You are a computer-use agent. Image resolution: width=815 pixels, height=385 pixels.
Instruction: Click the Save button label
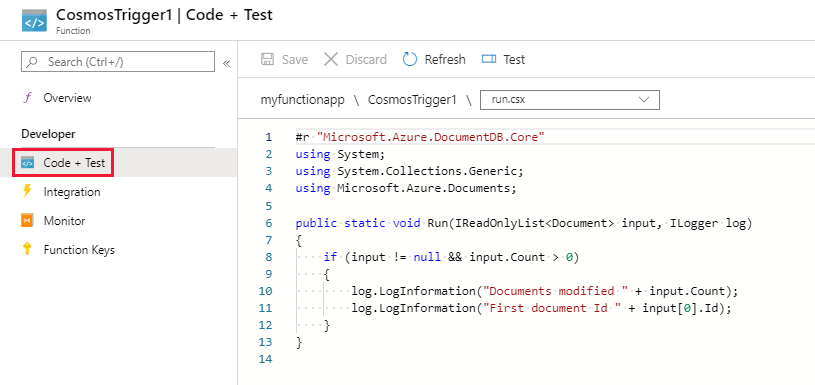pos(295,60)
